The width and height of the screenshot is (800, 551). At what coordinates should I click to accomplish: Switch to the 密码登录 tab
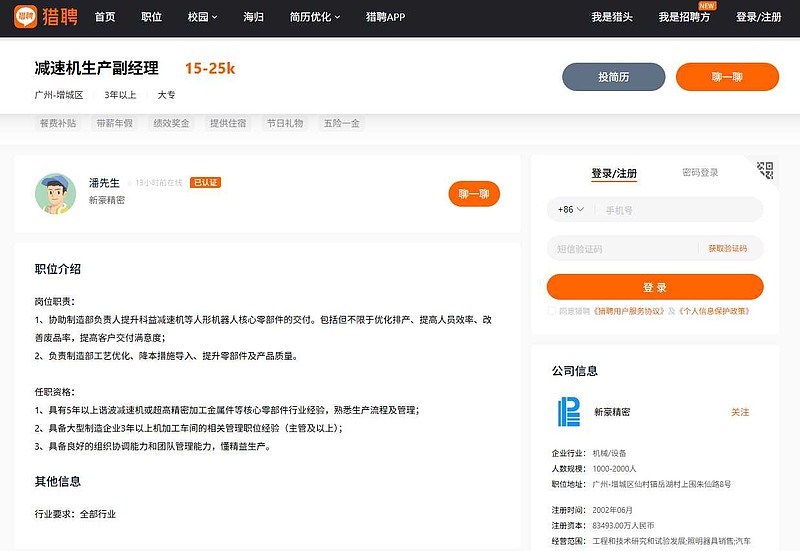[x=700, y=173]
